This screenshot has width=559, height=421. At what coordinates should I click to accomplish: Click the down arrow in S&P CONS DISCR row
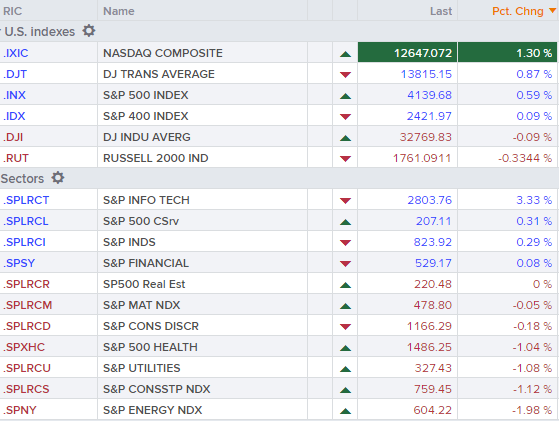[345, 327]
